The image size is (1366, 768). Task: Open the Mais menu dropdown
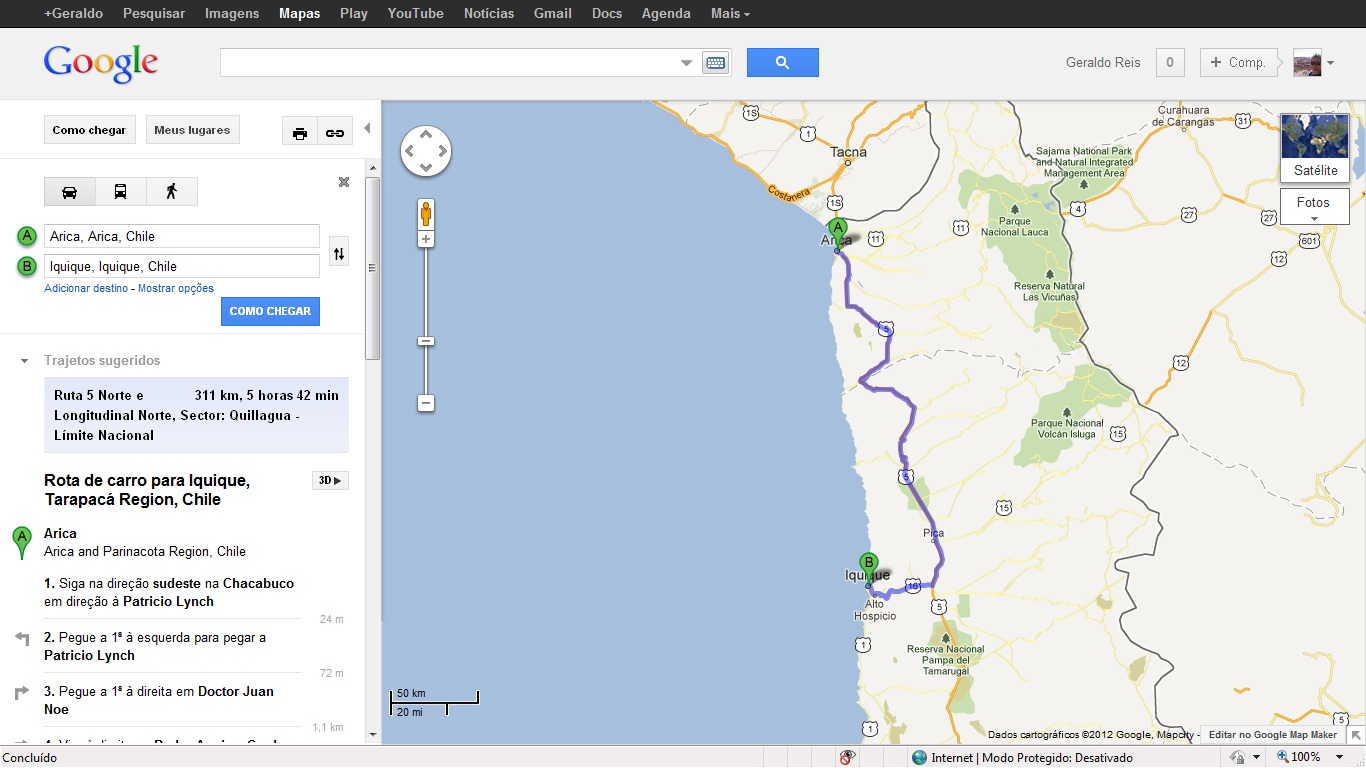click(x=730, y=13)
